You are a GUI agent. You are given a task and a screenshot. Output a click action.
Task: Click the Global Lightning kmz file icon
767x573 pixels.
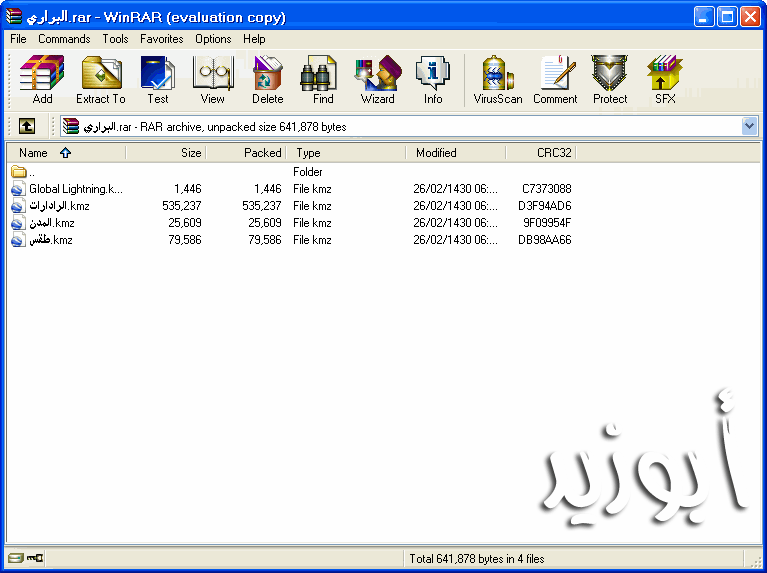click(18, 189)
